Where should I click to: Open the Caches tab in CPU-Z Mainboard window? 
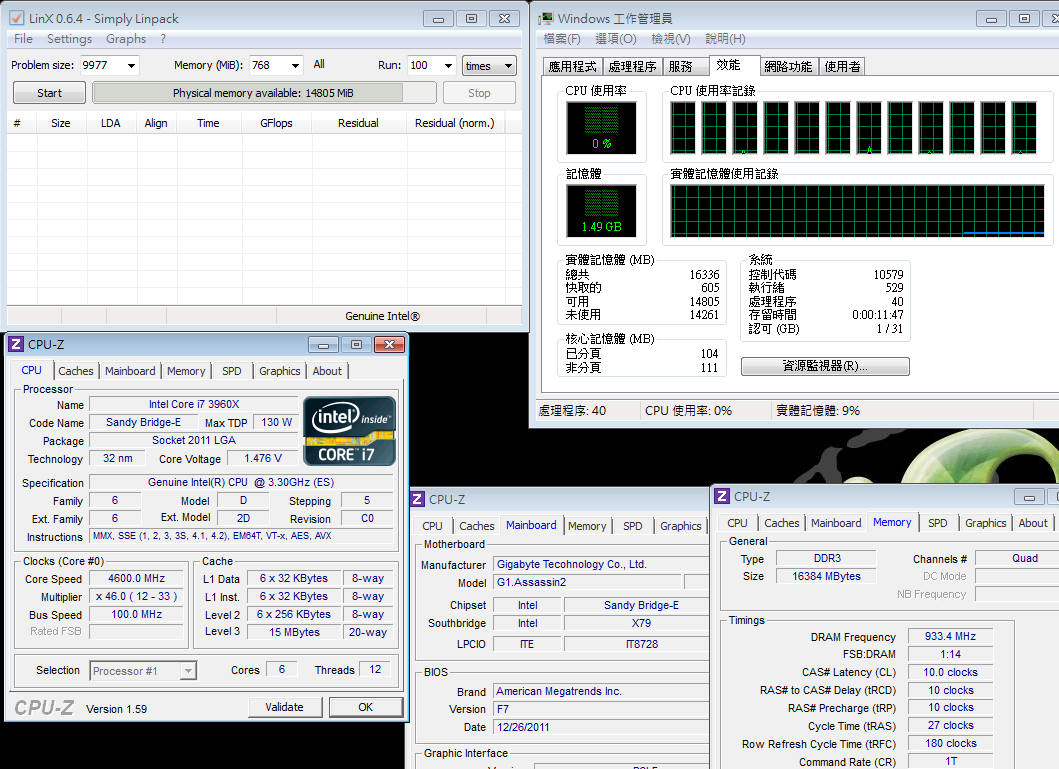coord(477,526)
